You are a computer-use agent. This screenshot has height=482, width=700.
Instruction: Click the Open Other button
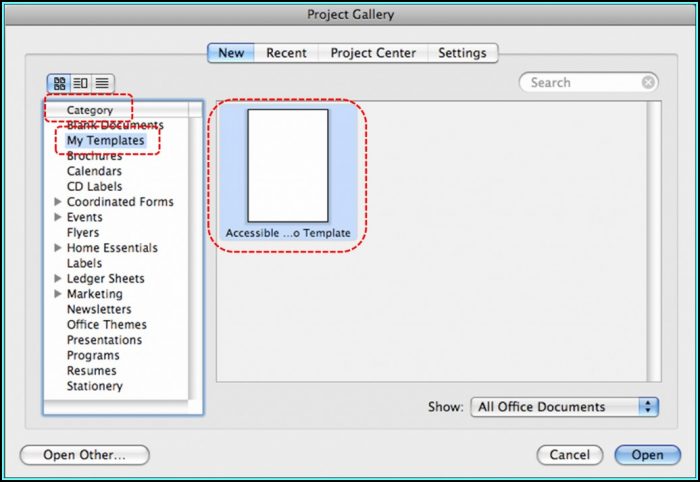tap(85, 455)
